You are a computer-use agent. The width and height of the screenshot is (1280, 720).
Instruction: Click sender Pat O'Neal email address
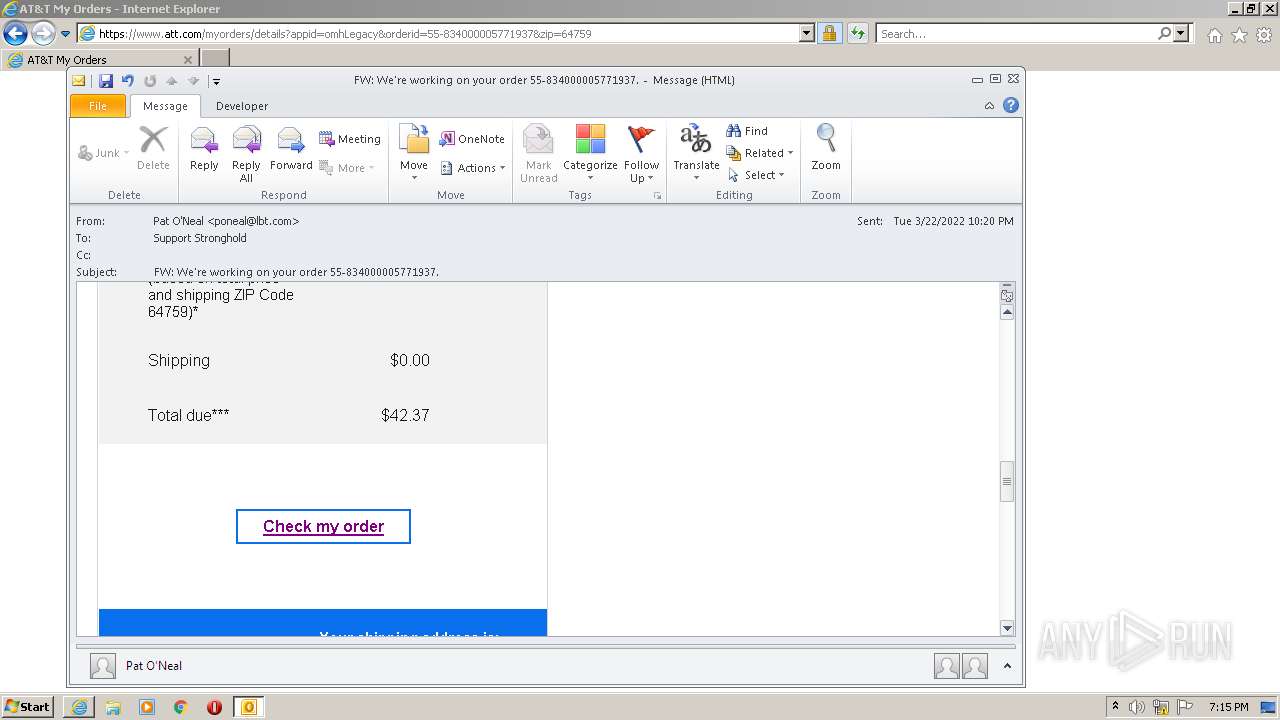click(226, 221)
